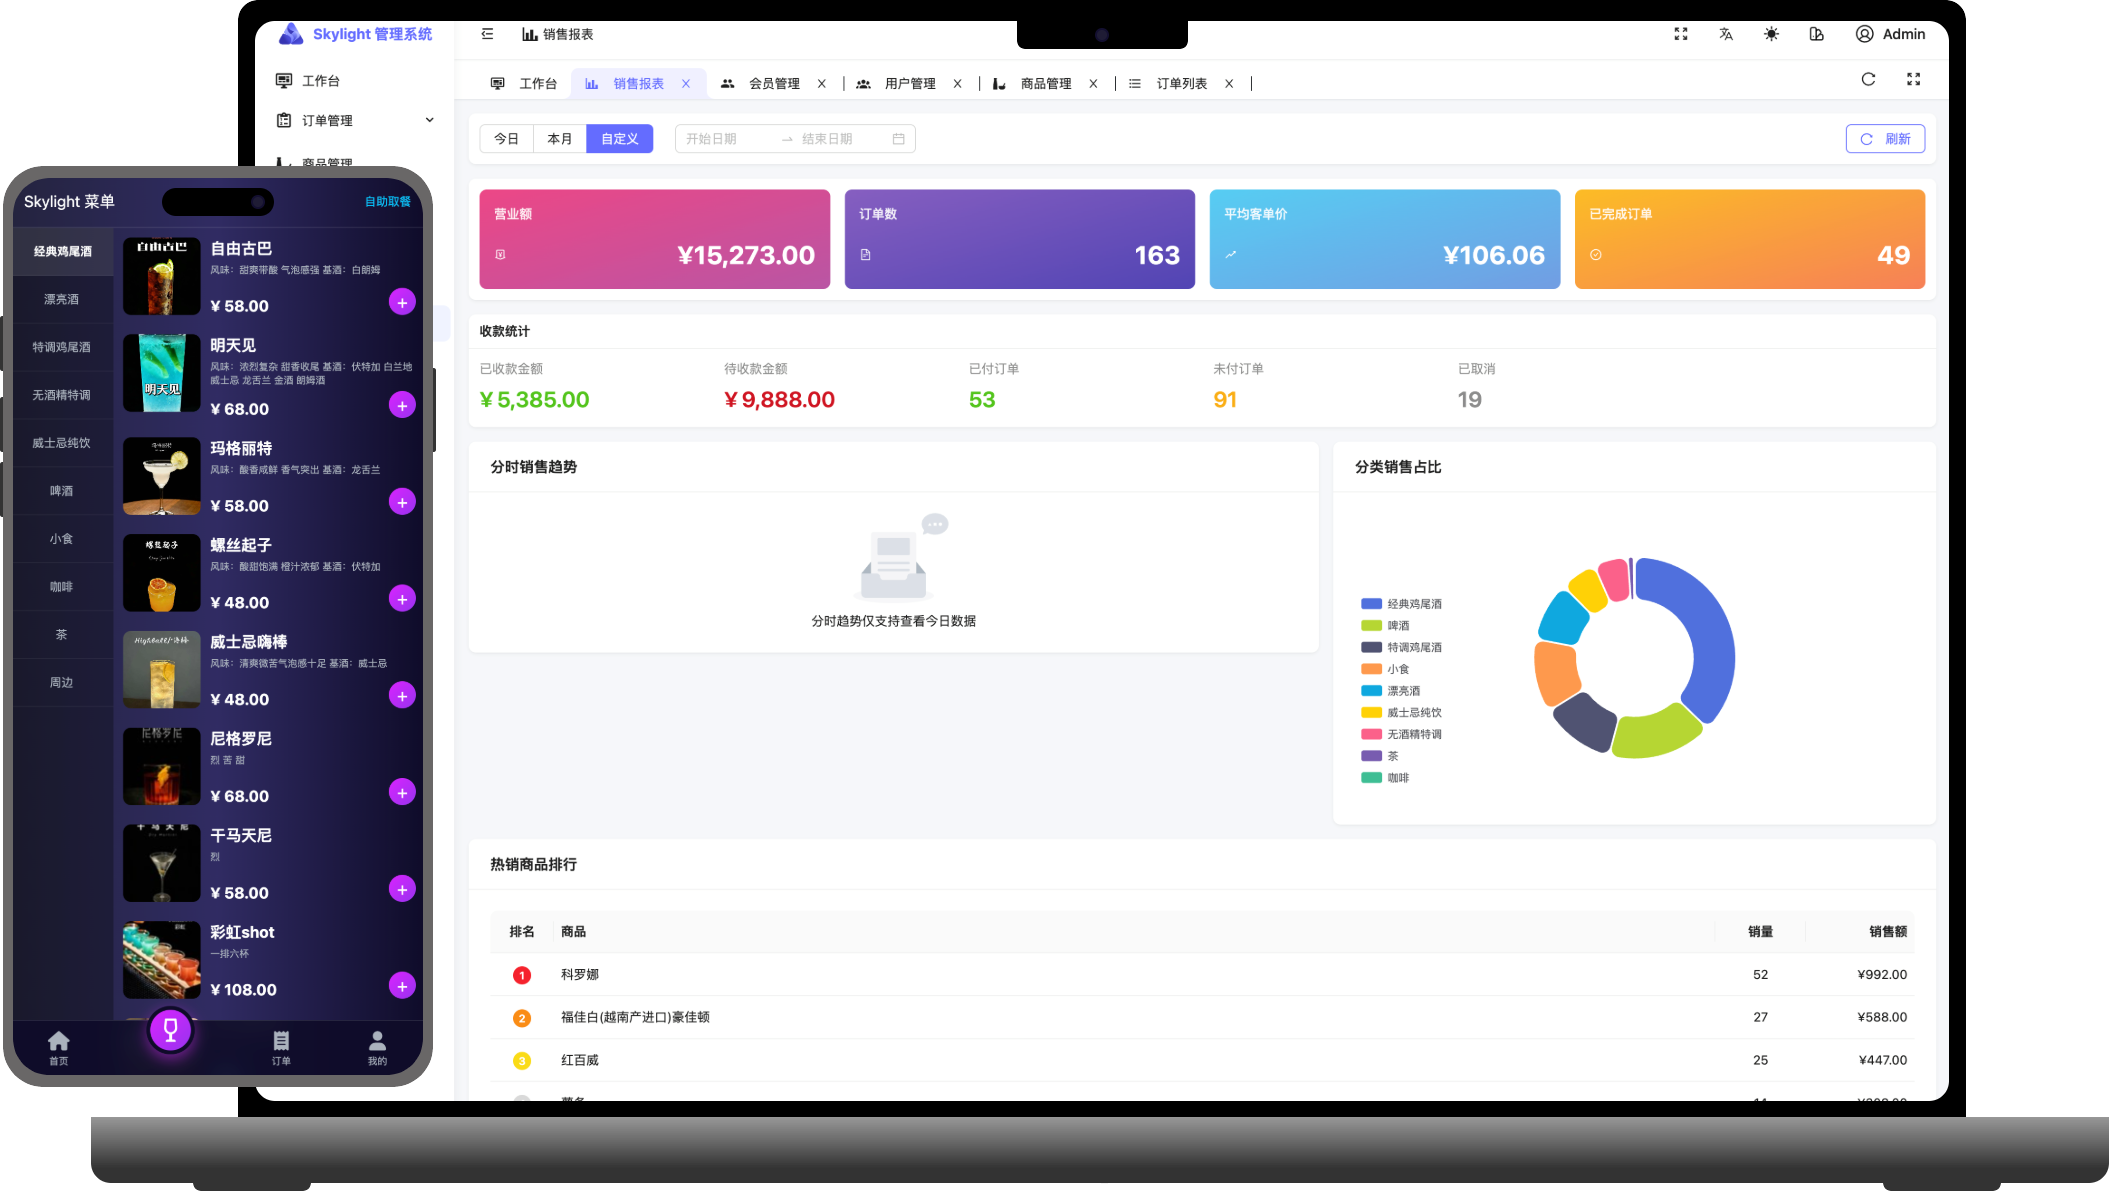The height and width of the screenshot is (1191, 2109).
Task: Enter fullscreen using the top bar icon
Action: pyautogui.click(x=1681, y=34)
